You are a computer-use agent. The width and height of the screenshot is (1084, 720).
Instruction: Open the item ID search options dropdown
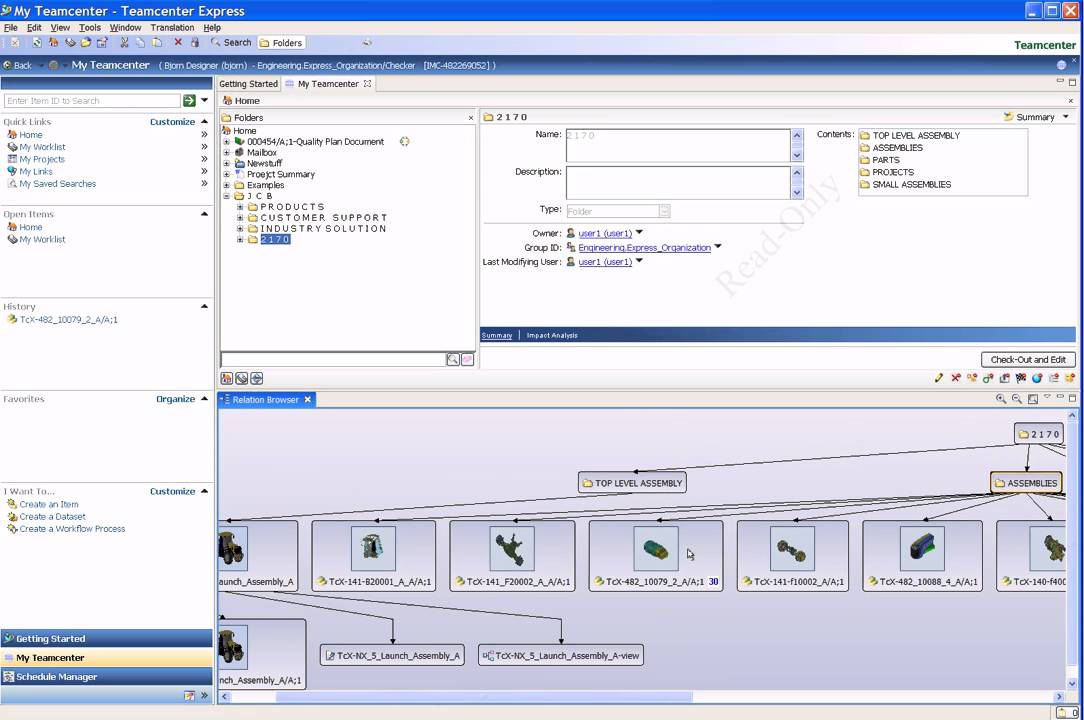click(205, 100)
